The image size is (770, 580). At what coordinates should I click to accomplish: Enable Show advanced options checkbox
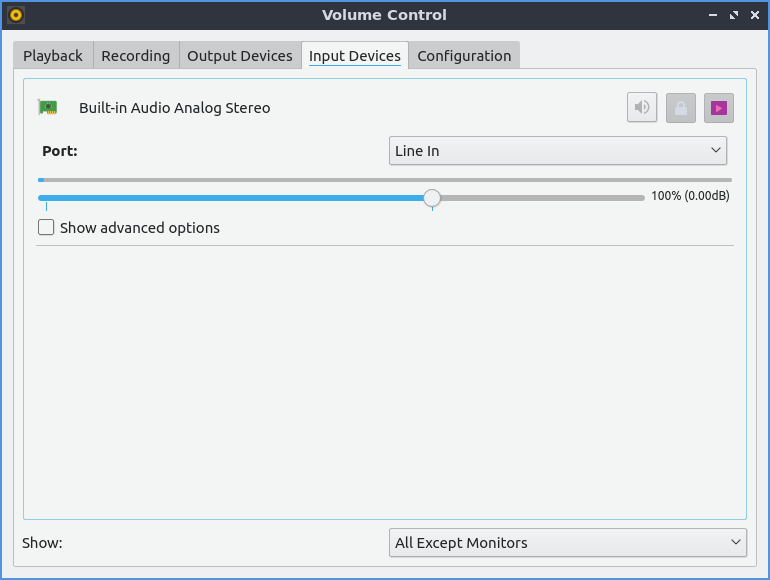coord(46,228)
